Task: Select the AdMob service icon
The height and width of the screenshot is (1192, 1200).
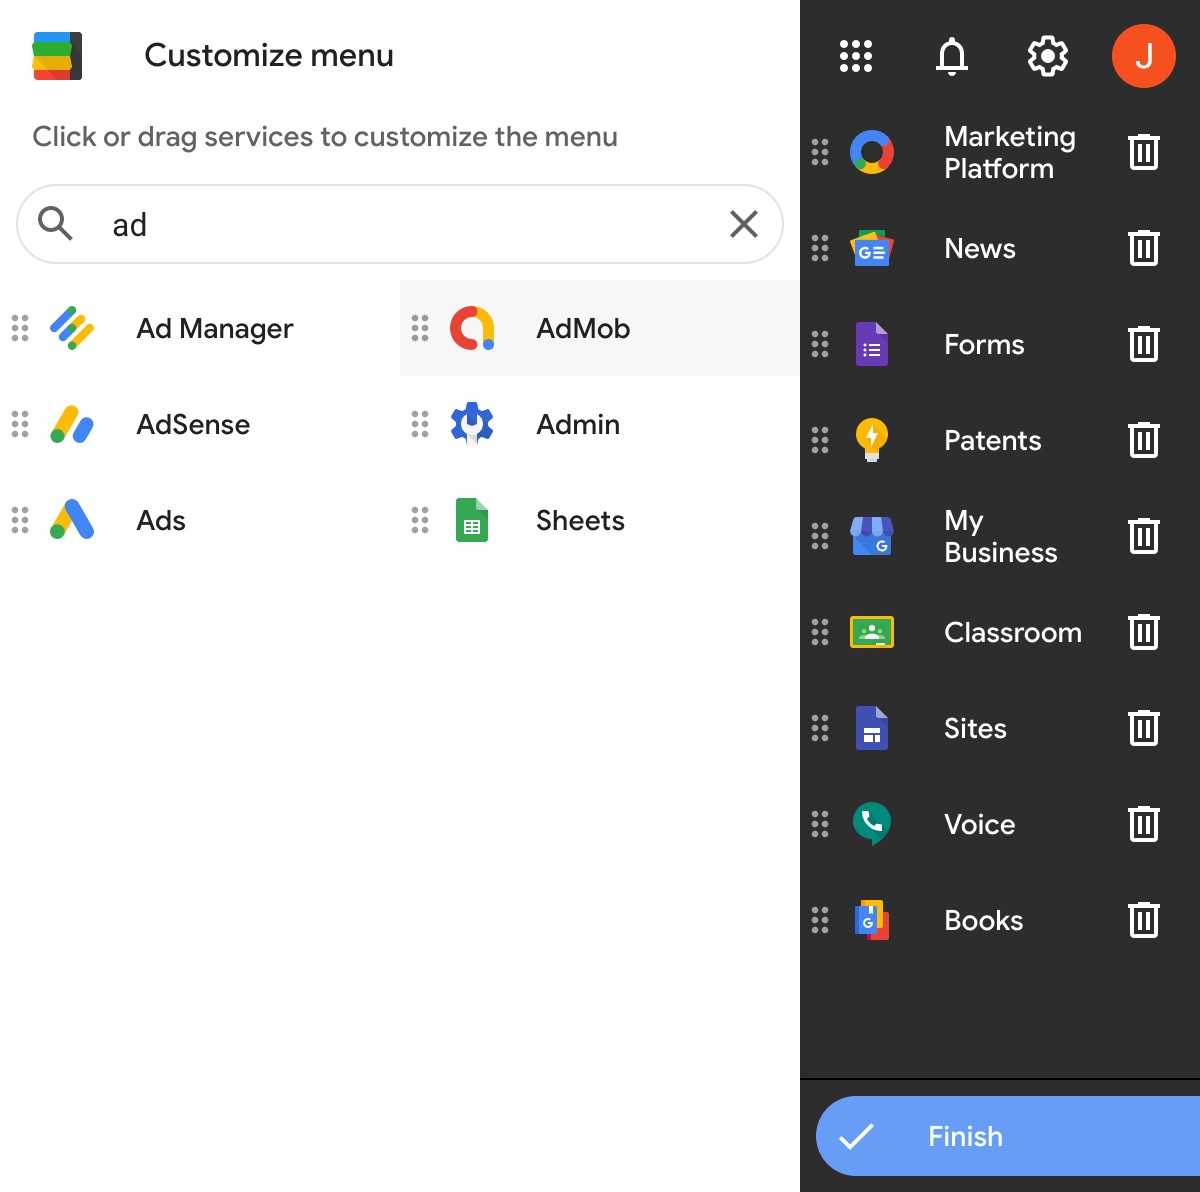Action: click(x=471, y=328)
